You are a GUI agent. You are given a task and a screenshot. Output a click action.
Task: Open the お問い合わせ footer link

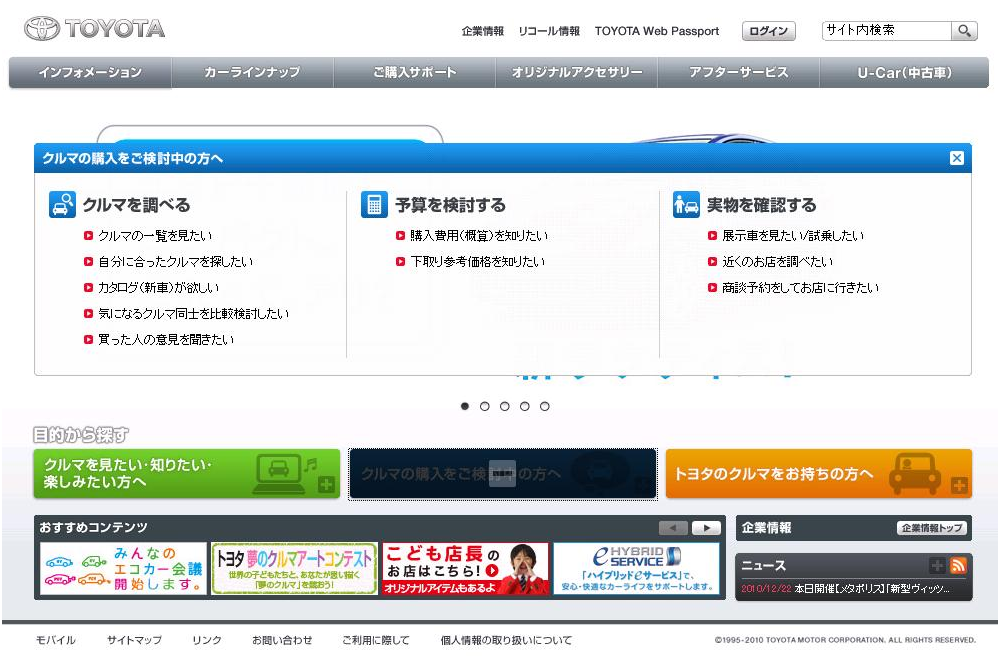(282, 640)
